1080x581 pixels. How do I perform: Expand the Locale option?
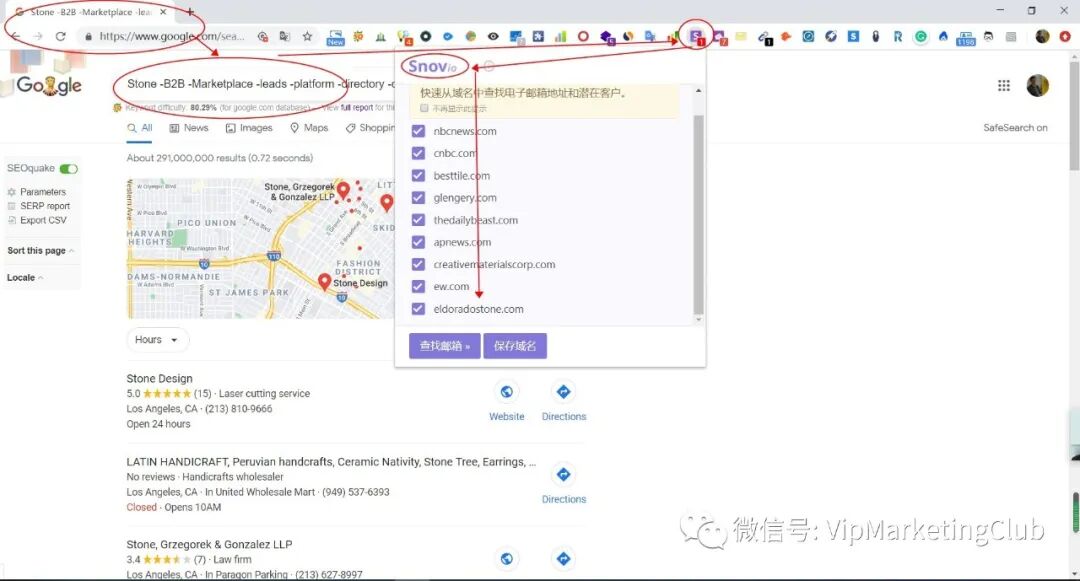(25, 277)
